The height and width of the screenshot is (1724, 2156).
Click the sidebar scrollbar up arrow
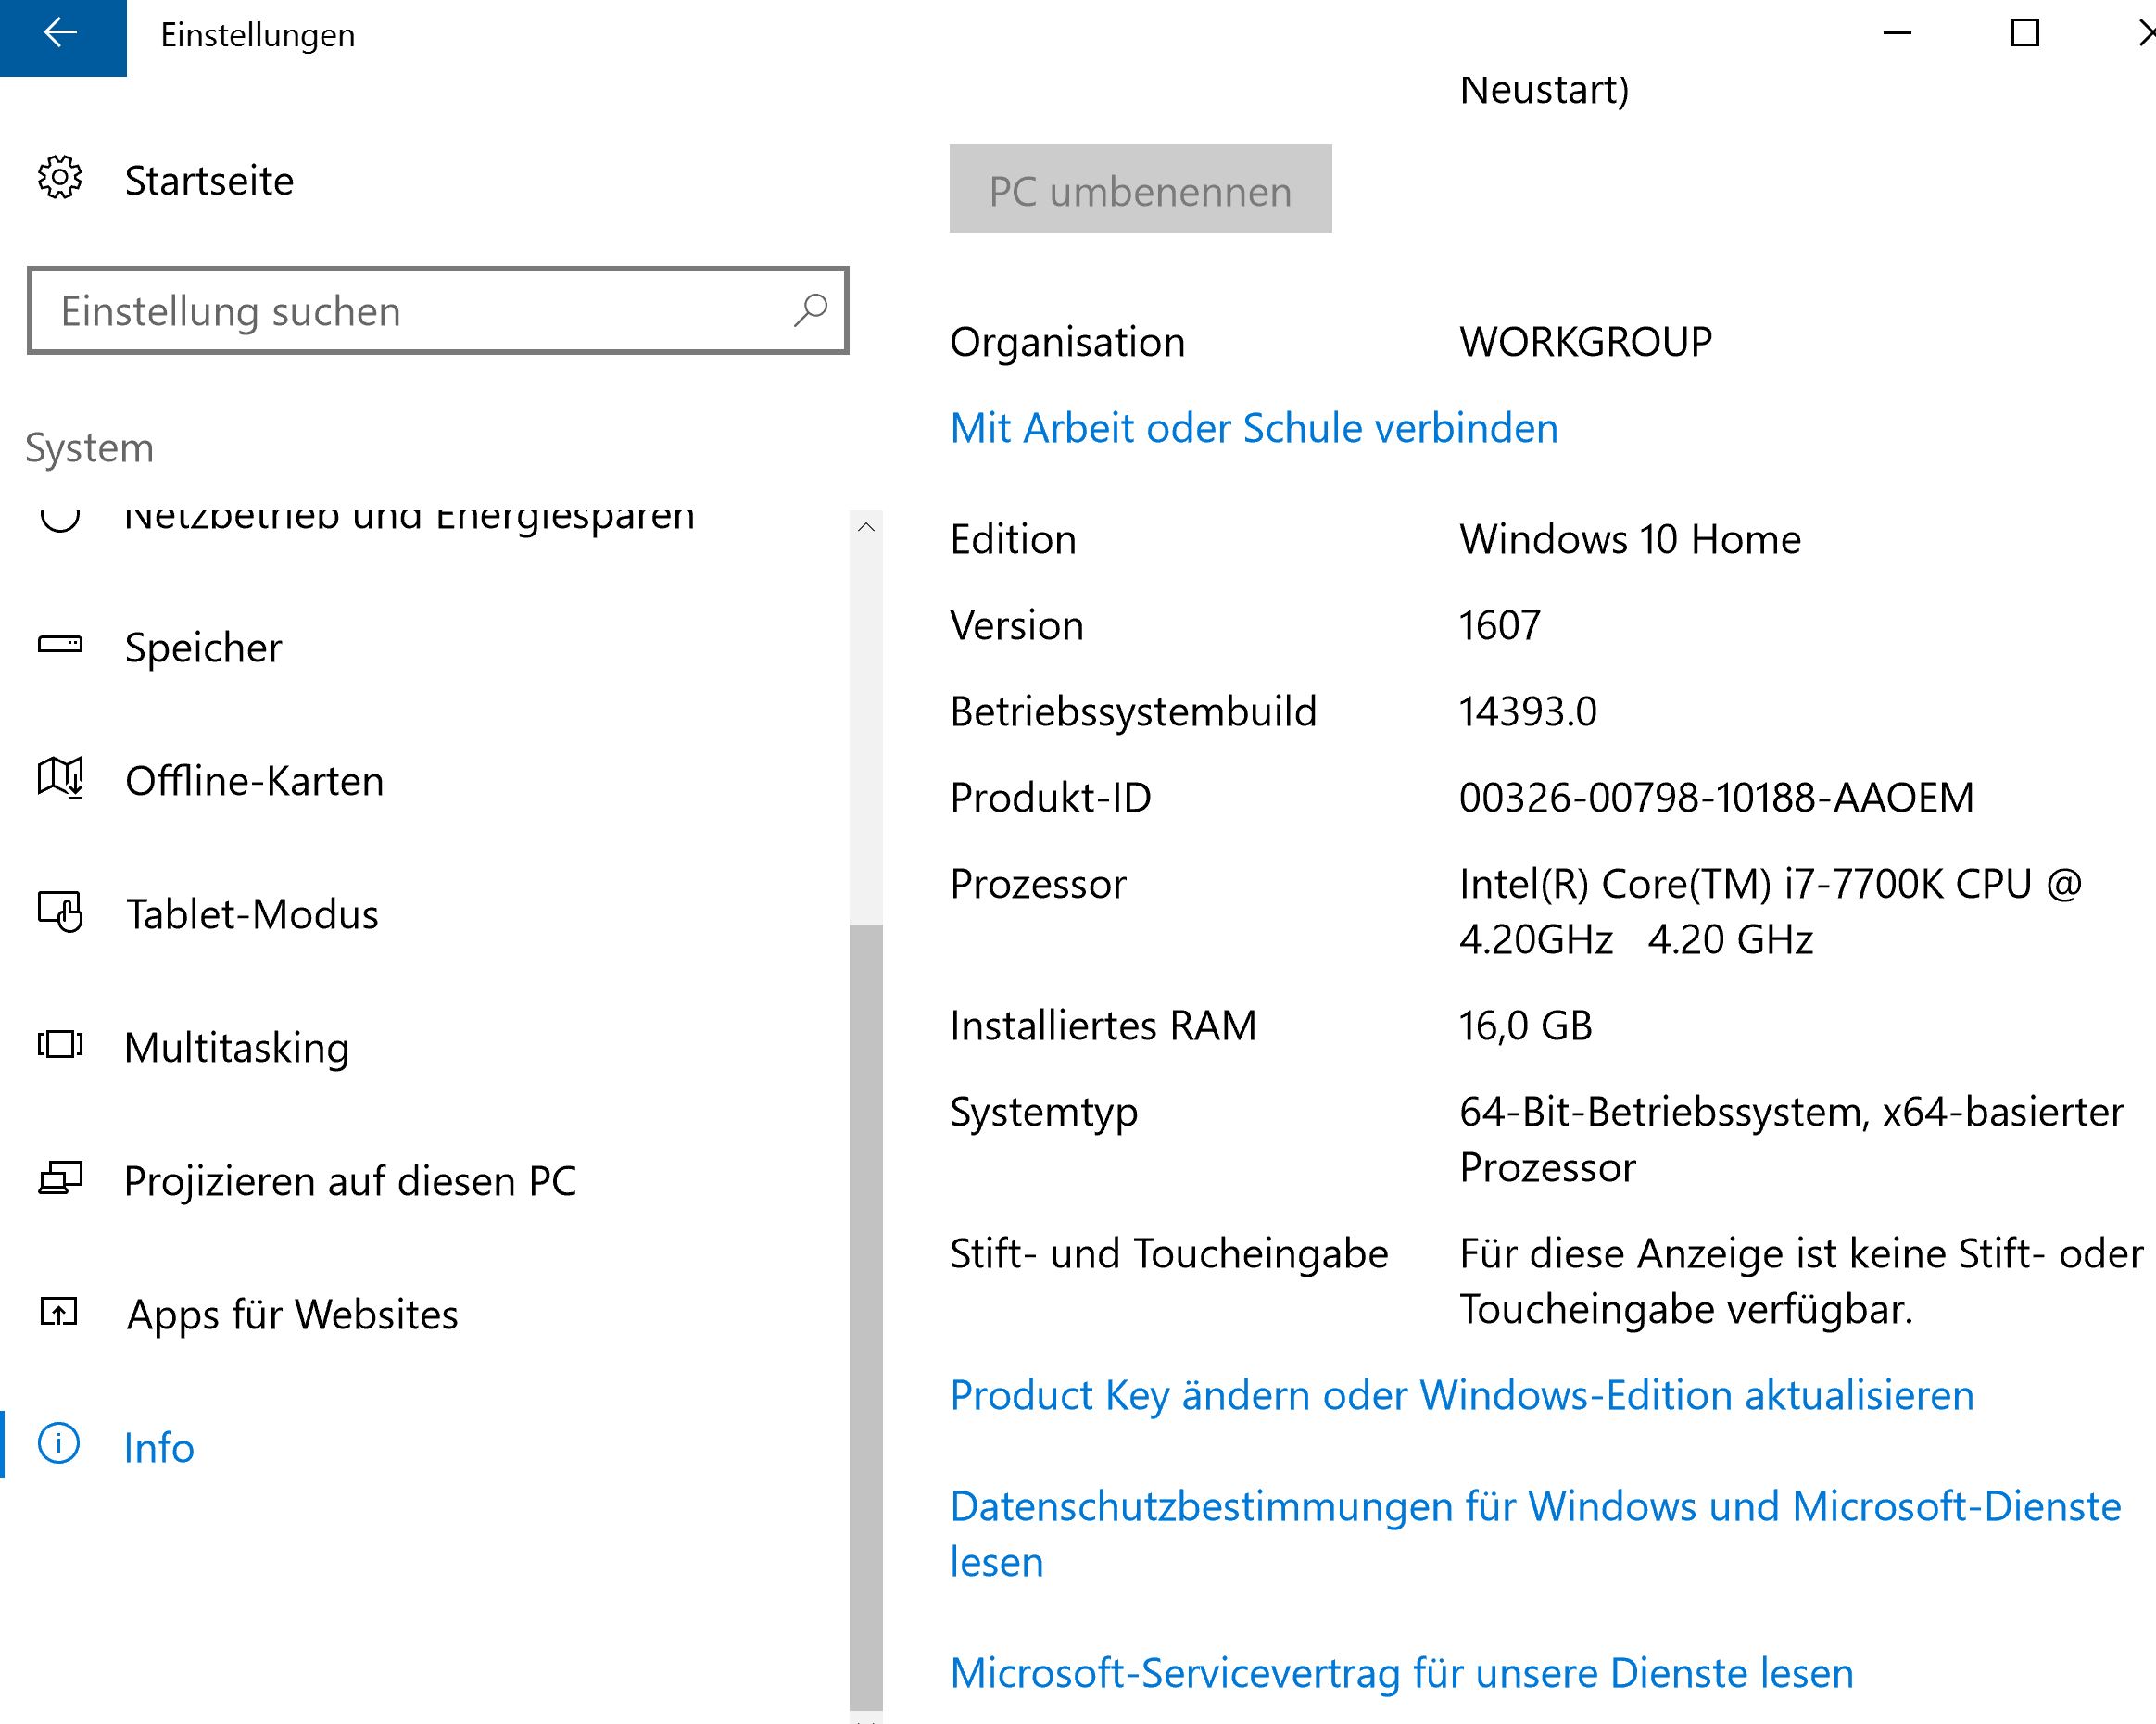click(866, 527)
